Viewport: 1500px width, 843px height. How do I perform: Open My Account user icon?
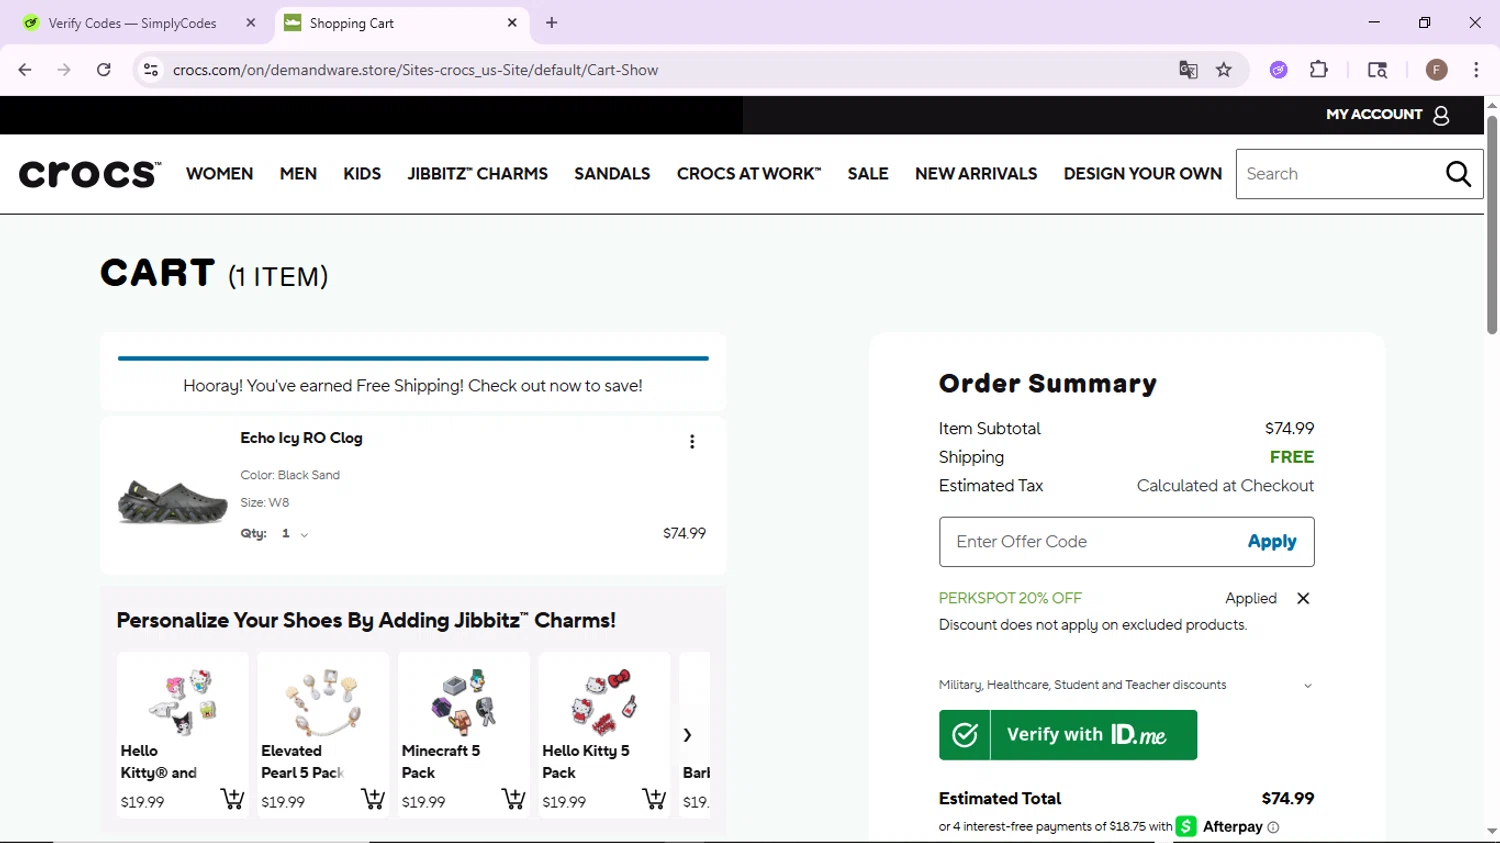coord(1441,115)
